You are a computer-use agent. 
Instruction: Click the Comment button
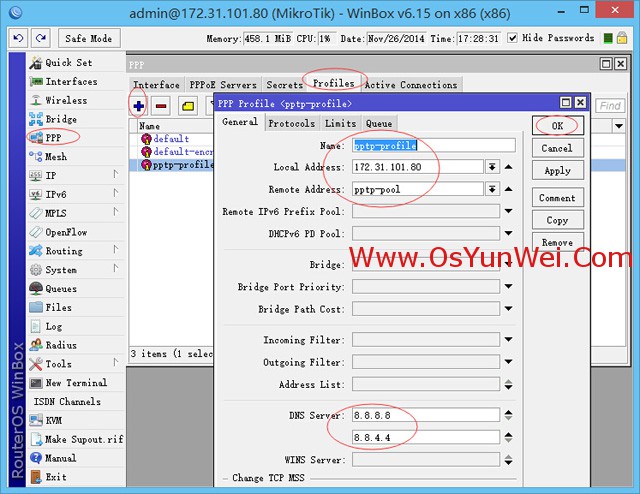[x=558, y=198]
